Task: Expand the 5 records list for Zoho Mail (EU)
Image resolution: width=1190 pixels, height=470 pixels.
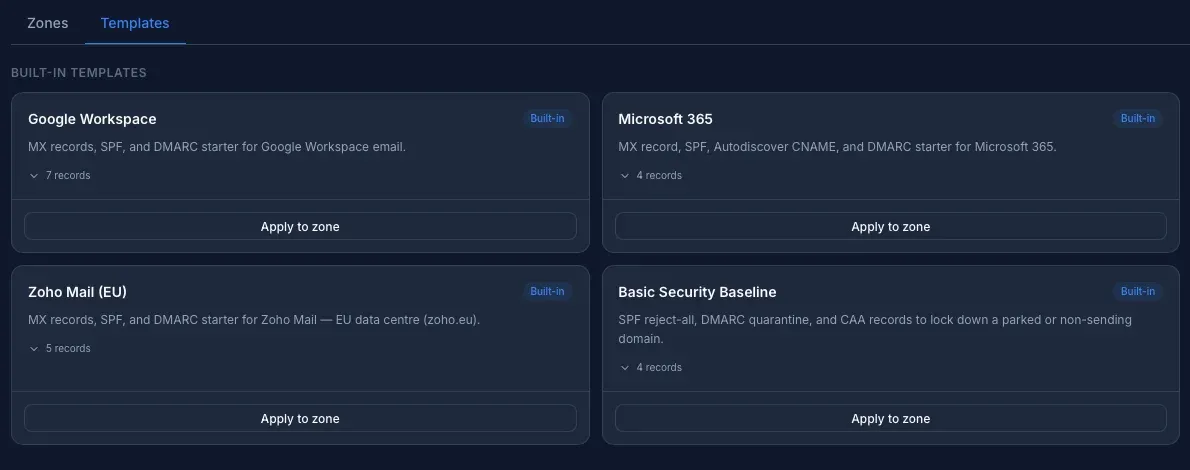Action: click(60, 349)
